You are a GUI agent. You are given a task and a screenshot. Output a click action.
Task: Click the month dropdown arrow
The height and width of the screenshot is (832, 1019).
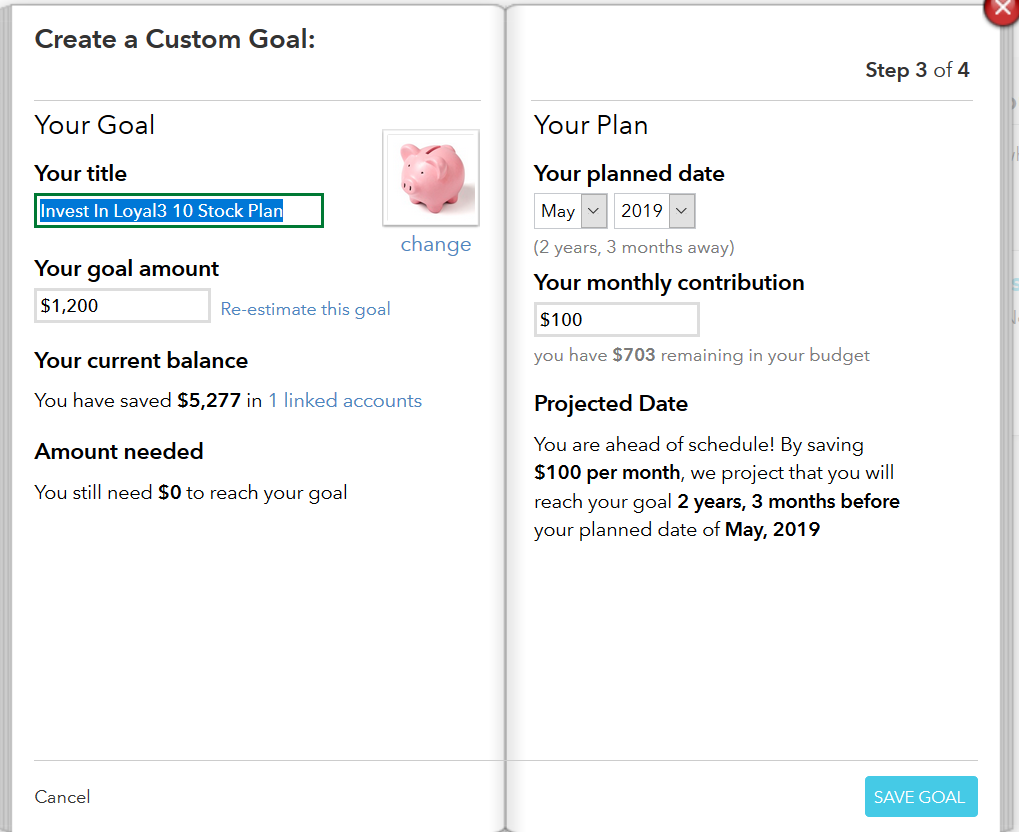(x=594, y=211)
